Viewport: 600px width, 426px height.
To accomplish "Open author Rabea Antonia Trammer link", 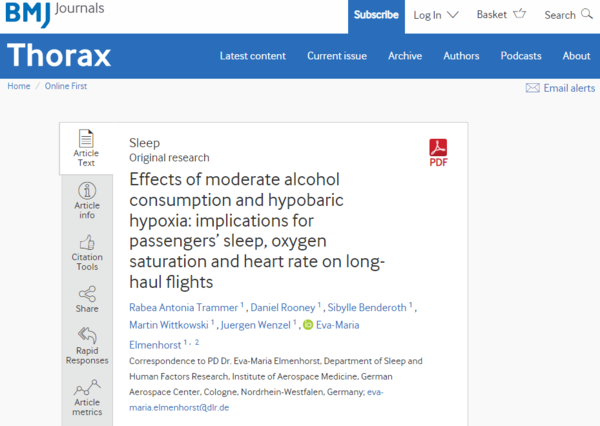I will (183, 305).
